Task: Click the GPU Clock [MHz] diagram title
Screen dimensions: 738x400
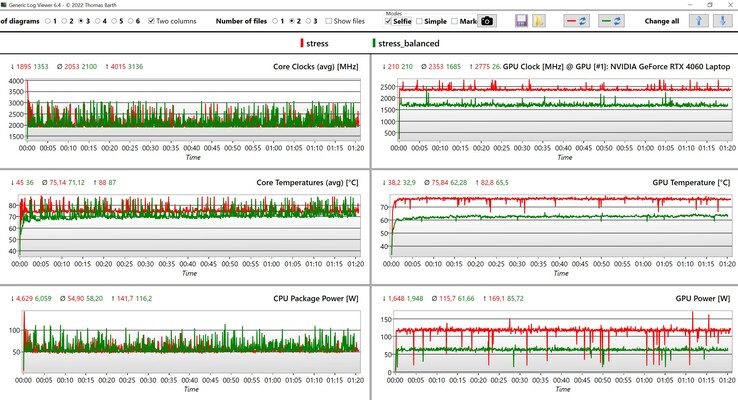Action: tap(616, 66)
